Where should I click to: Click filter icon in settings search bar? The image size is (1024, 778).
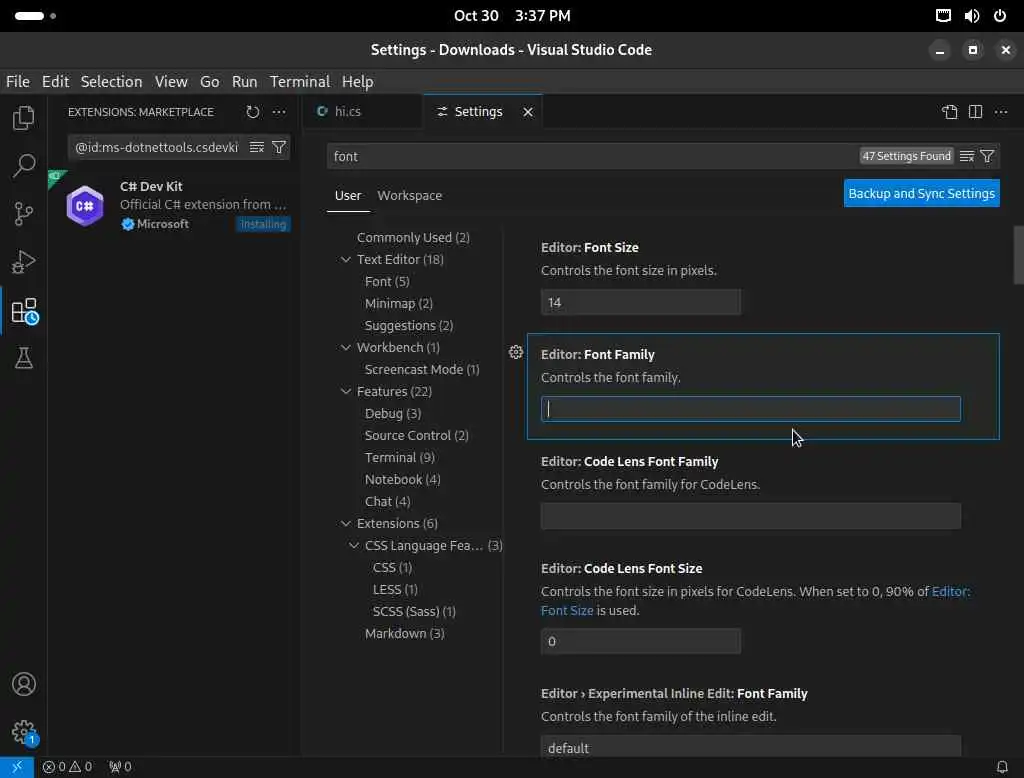(987, 156)
